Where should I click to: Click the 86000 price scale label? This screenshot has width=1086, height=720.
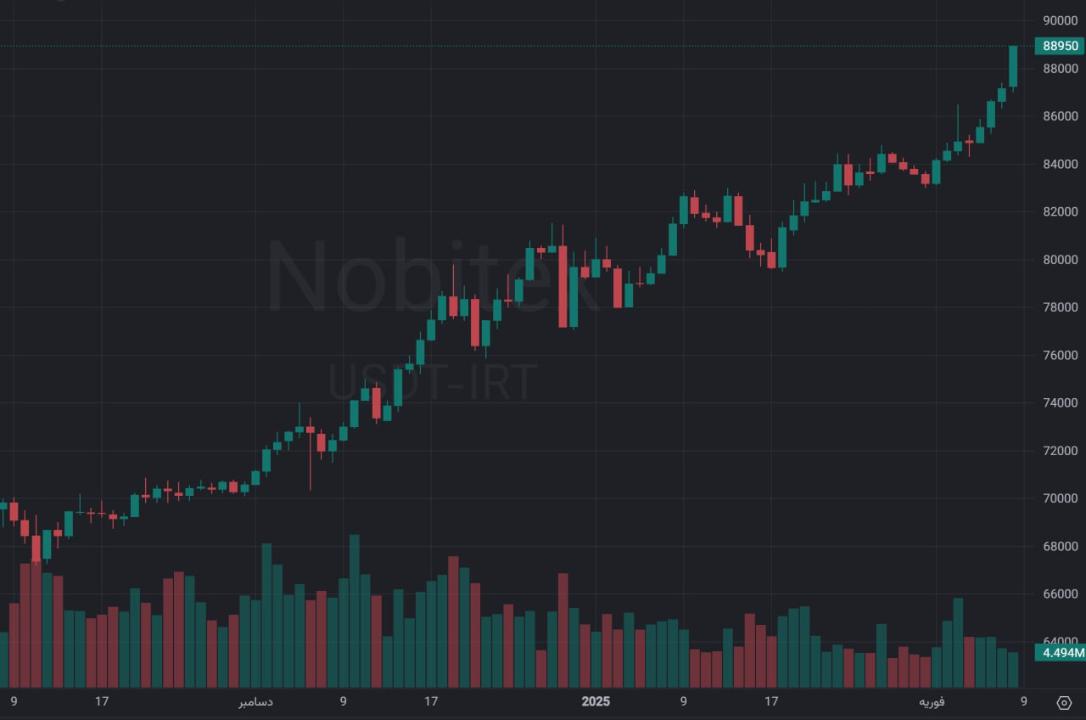click(x=1059, y=117)
